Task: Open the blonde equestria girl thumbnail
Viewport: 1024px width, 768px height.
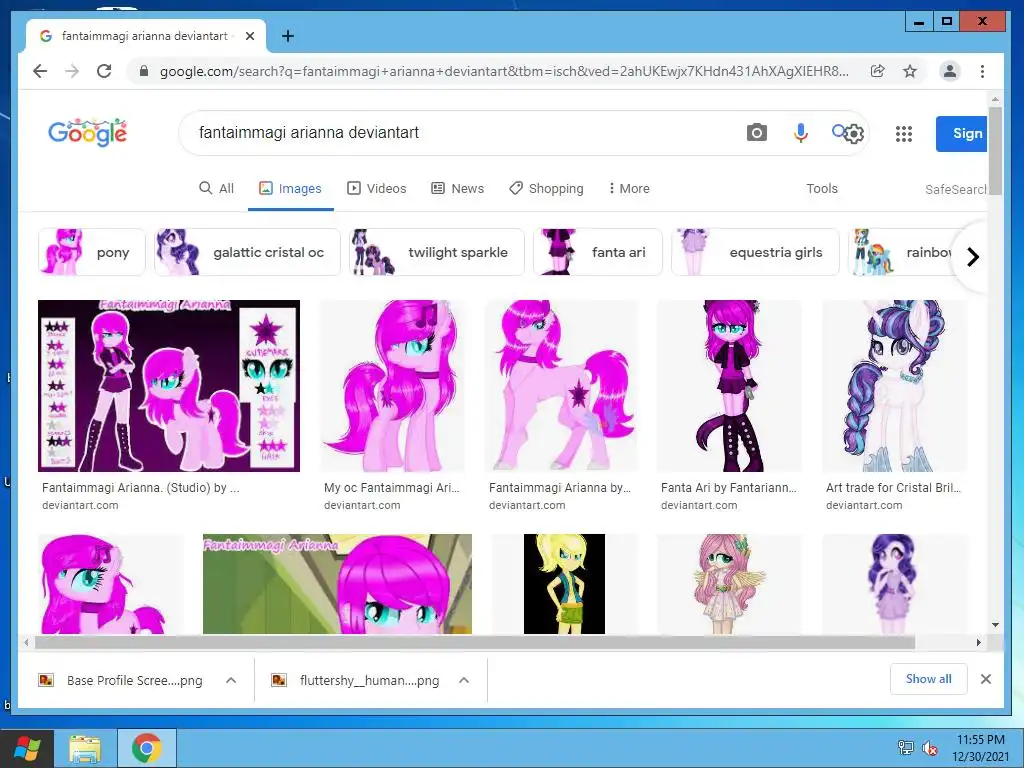Action: (564, 584)
